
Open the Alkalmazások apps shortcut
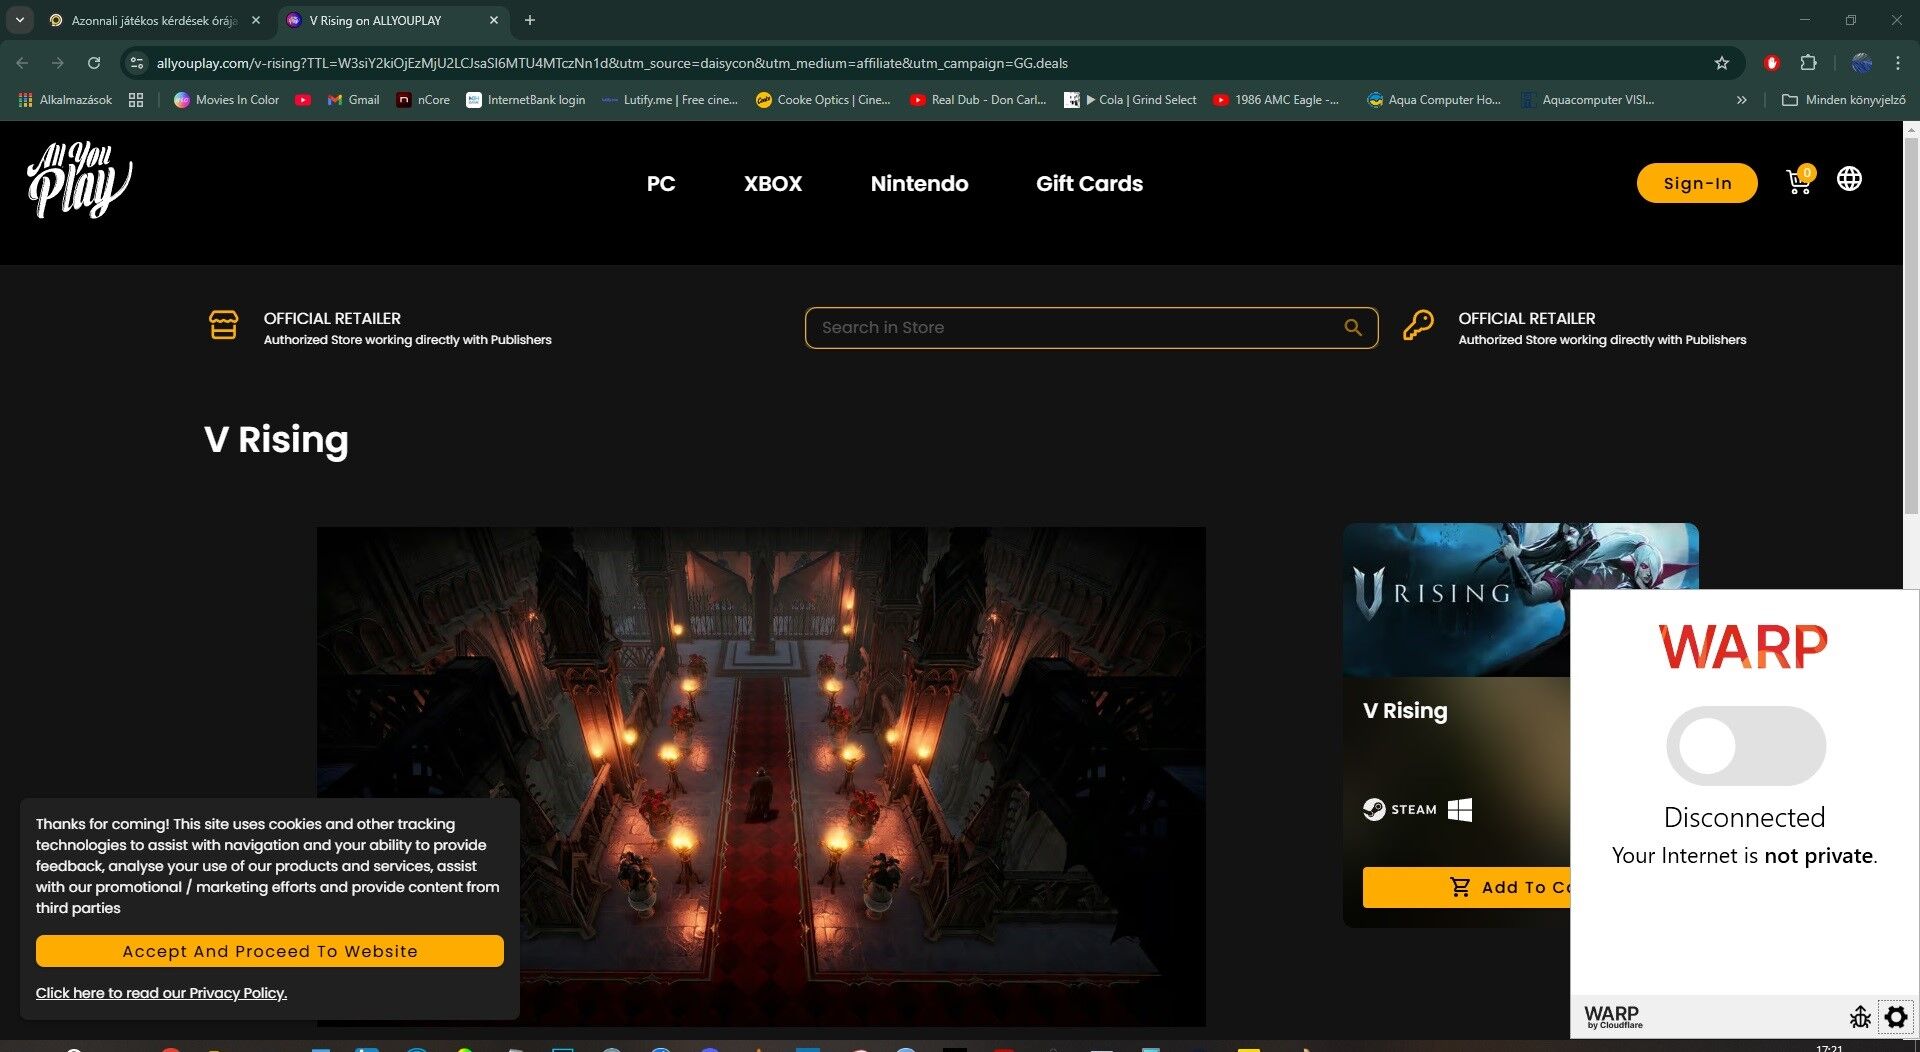pyautogui.click(x=65, y=100)
